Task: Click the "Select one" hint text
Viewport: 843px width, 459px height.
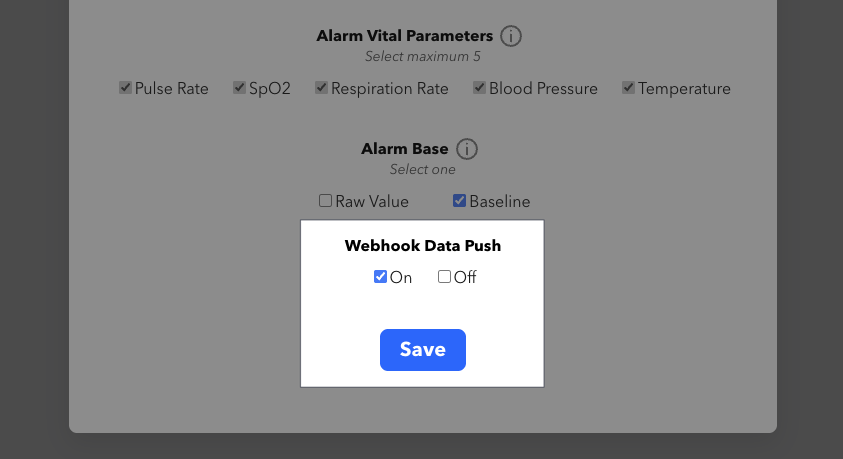Action: point(423,169)
